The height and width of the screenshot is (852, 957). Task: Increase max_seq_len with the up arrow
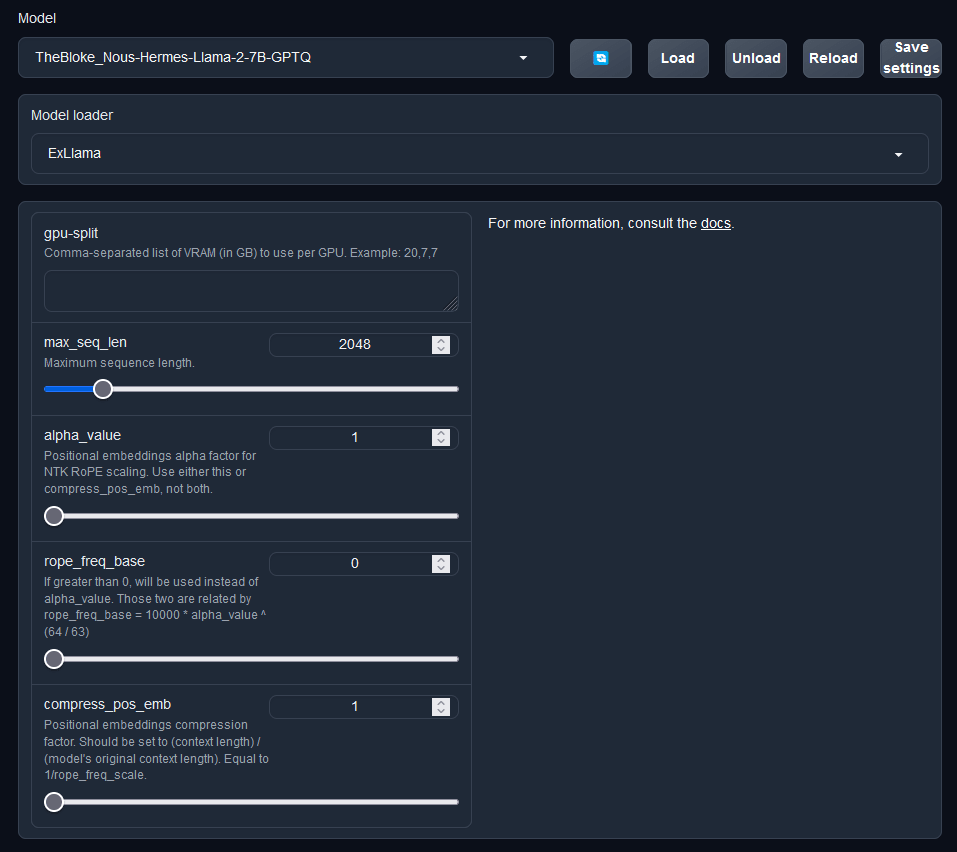(441, 340)
